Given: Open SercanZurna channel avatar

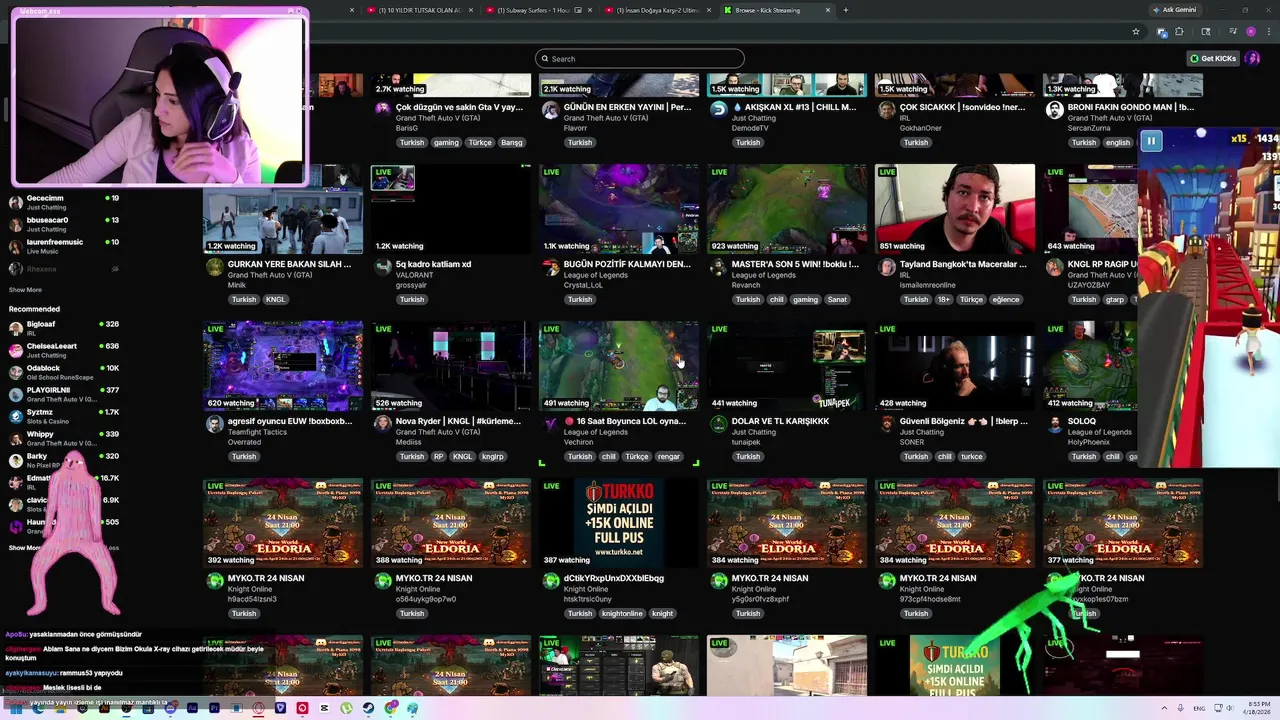Looking at the screenshot, I should [x=1054, y=110].
